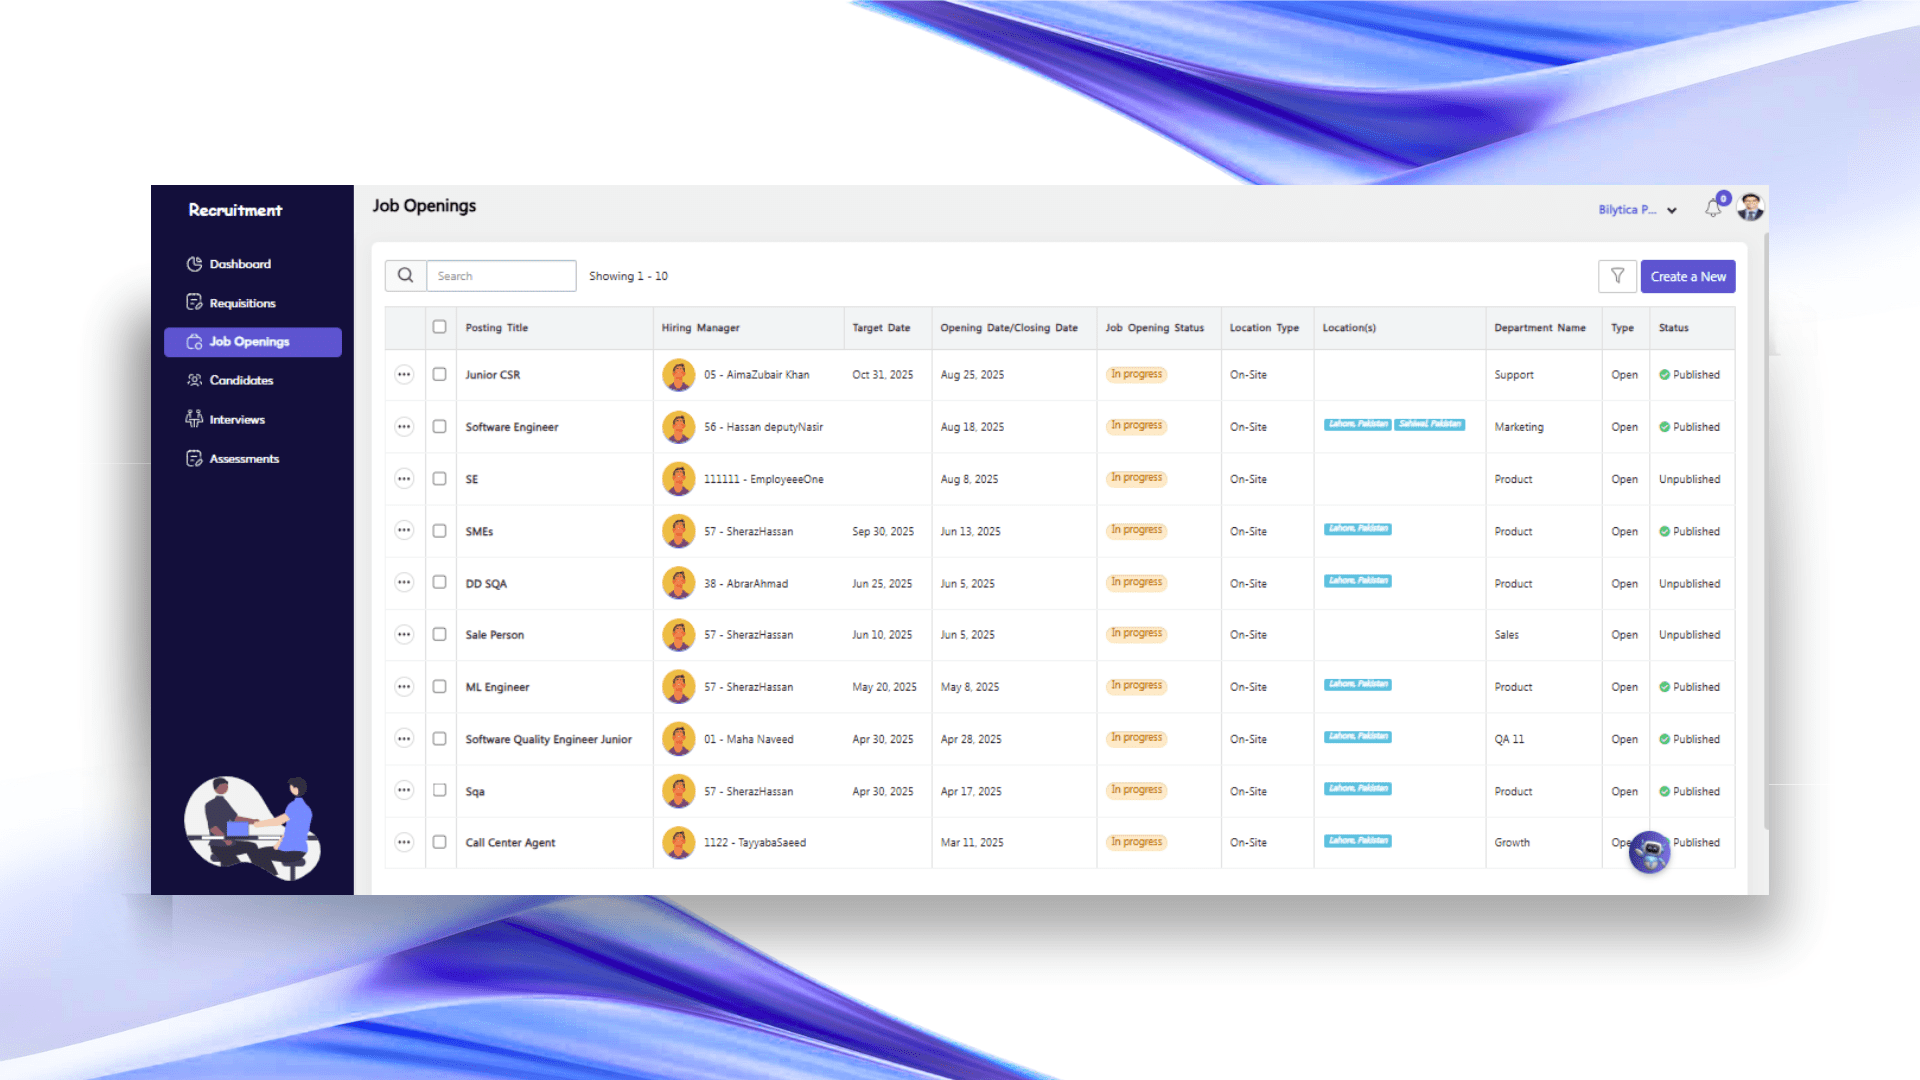Check the Software Engineer row checkbox
1920x1080 pixels.
pyautogui.click(x=439, y=427)
